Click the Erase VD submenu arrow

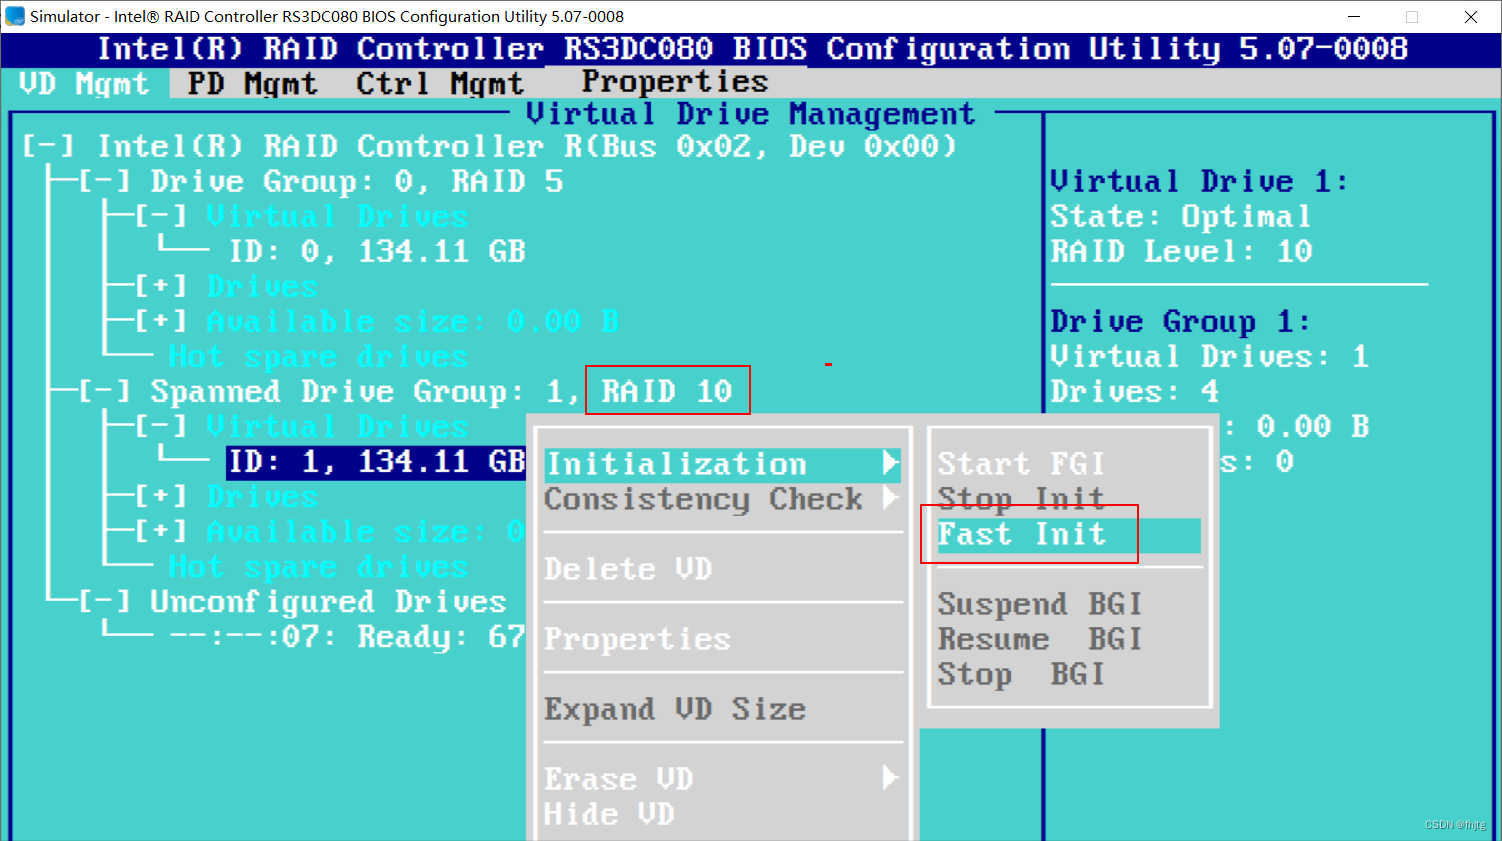[x=890, y=777]
